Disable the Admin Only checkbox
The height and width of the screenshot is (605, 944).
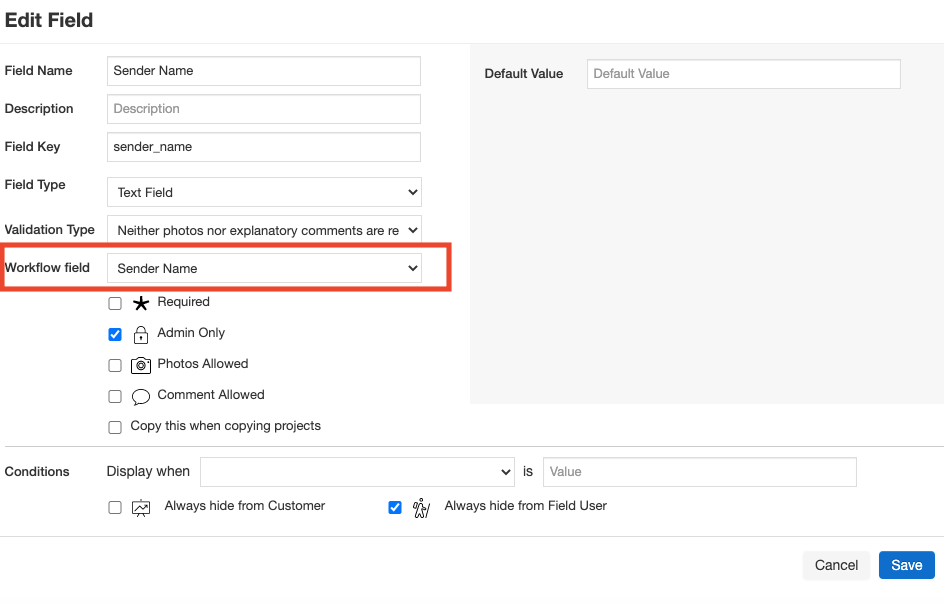tap(114, 334)
